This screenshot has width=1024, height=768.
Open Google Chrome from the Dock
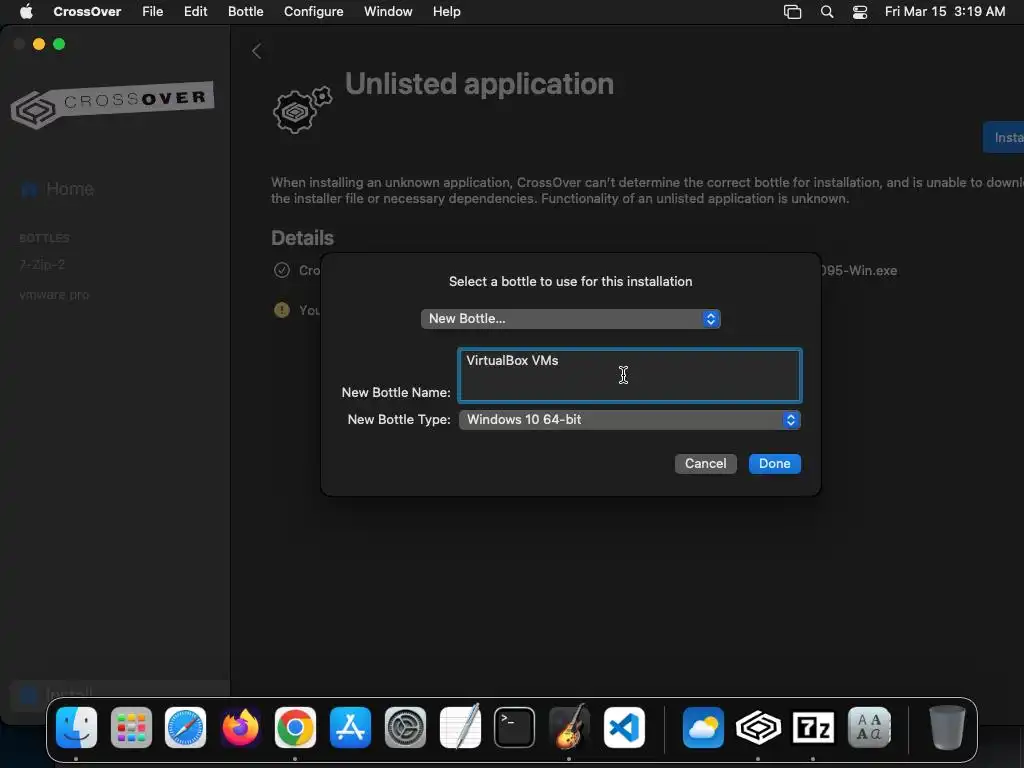pyautogui.click(x=295, y=728)
